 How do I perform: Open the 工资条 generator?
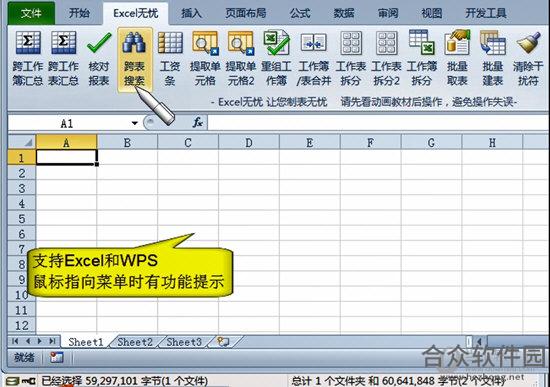coord(170,59)
